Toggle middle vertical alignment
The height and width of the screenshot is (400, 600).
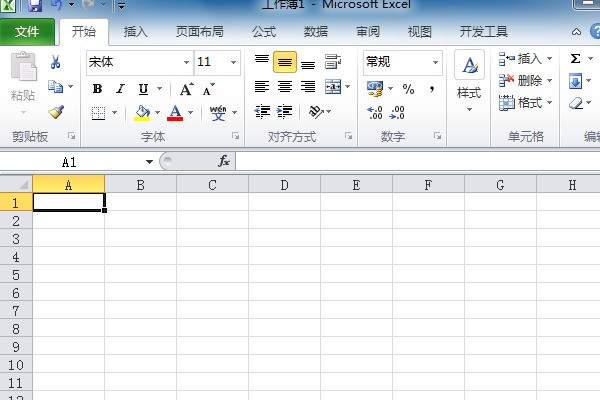(285, 62)
